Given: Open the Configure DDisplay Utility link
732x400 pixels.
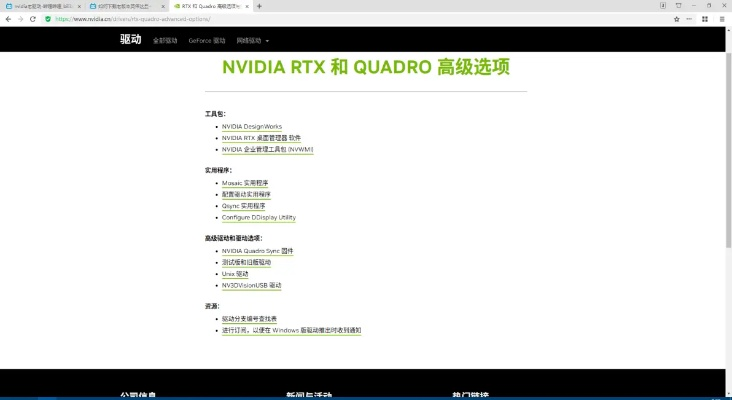Looking at the screenshot, I should pyautogui.click(x=258, y=217).
